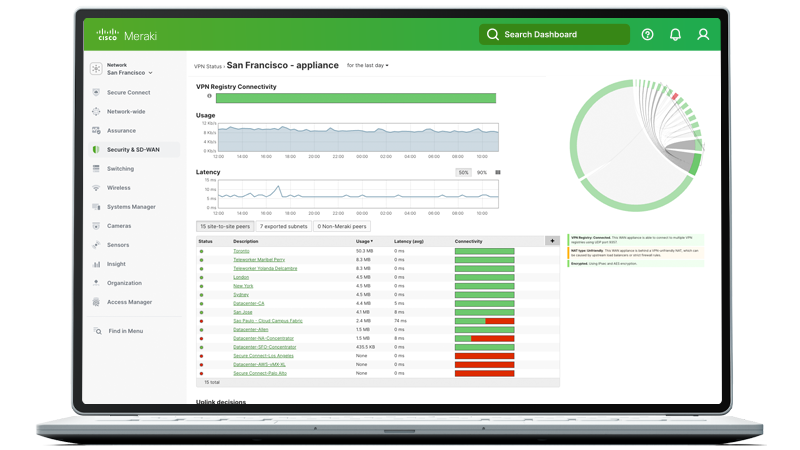Viewport: 800px width, 450px height.
Task: Open the notifications bell icon
Action: 675,34
